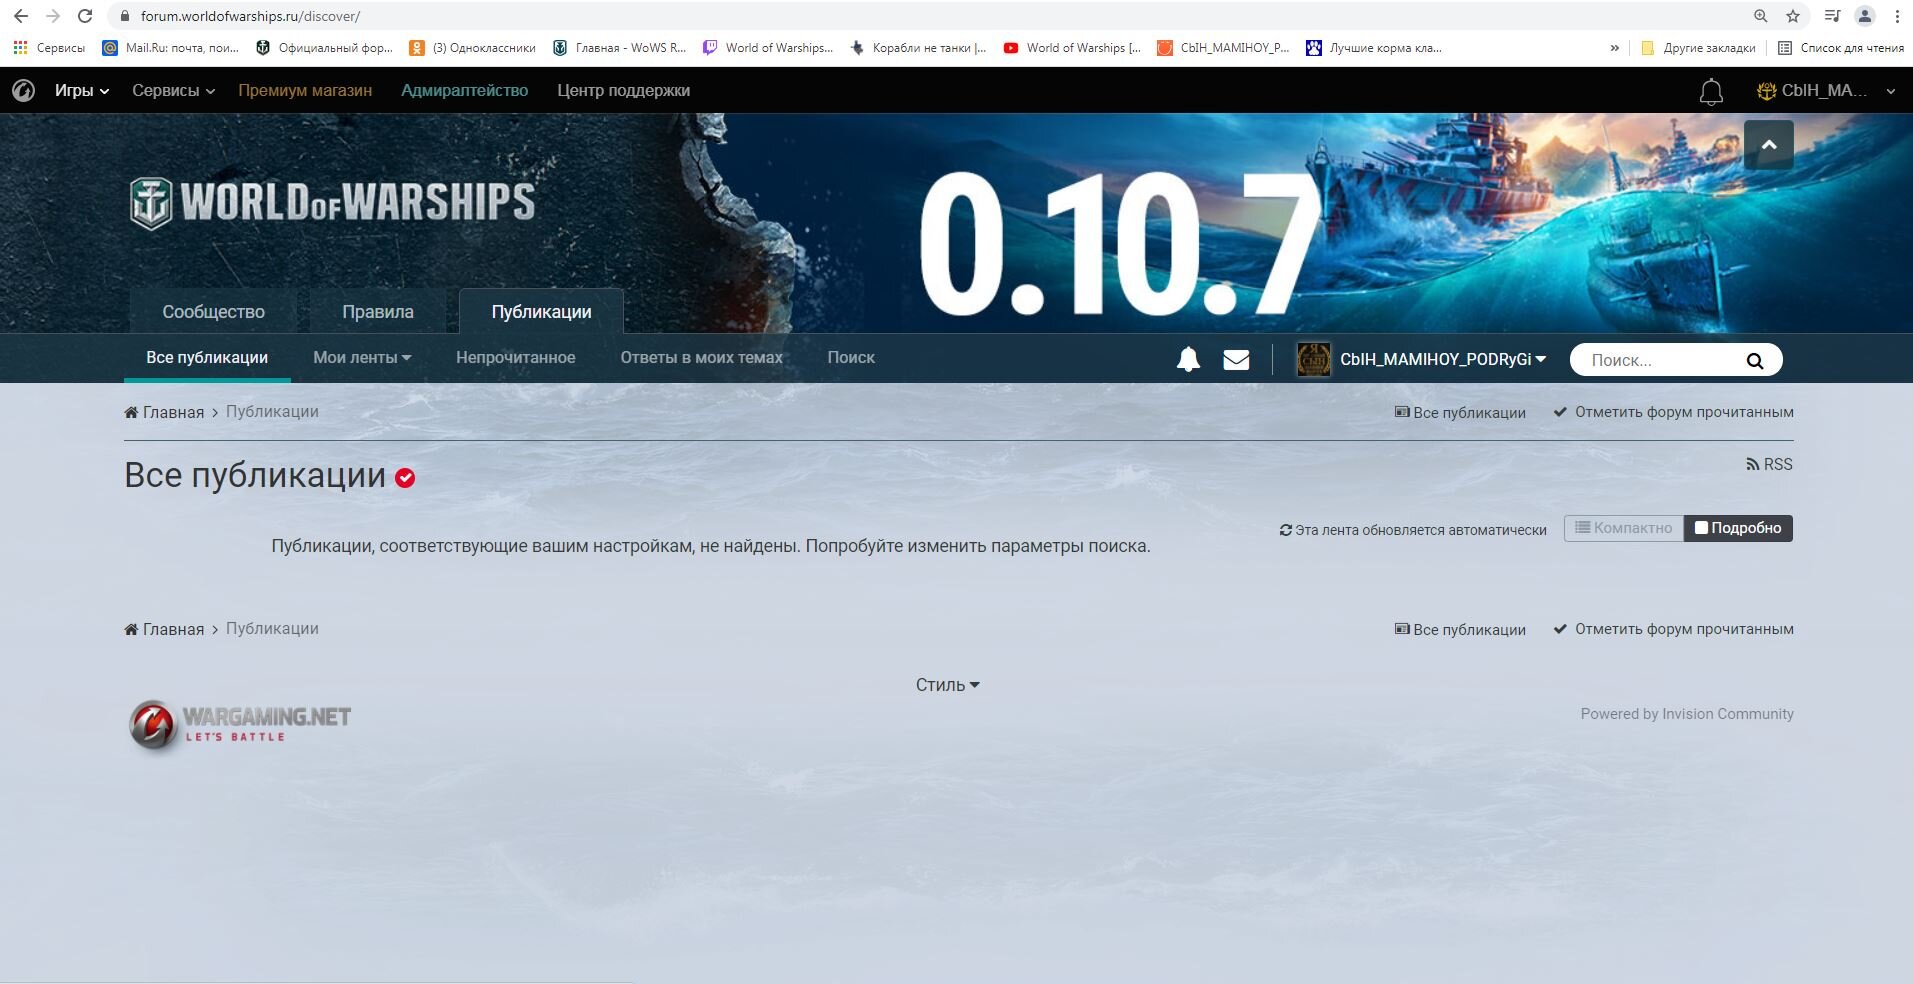Open the Стиль style selector
The height and width of the screenshot is (984, 1913).
[x=947, y=685]
